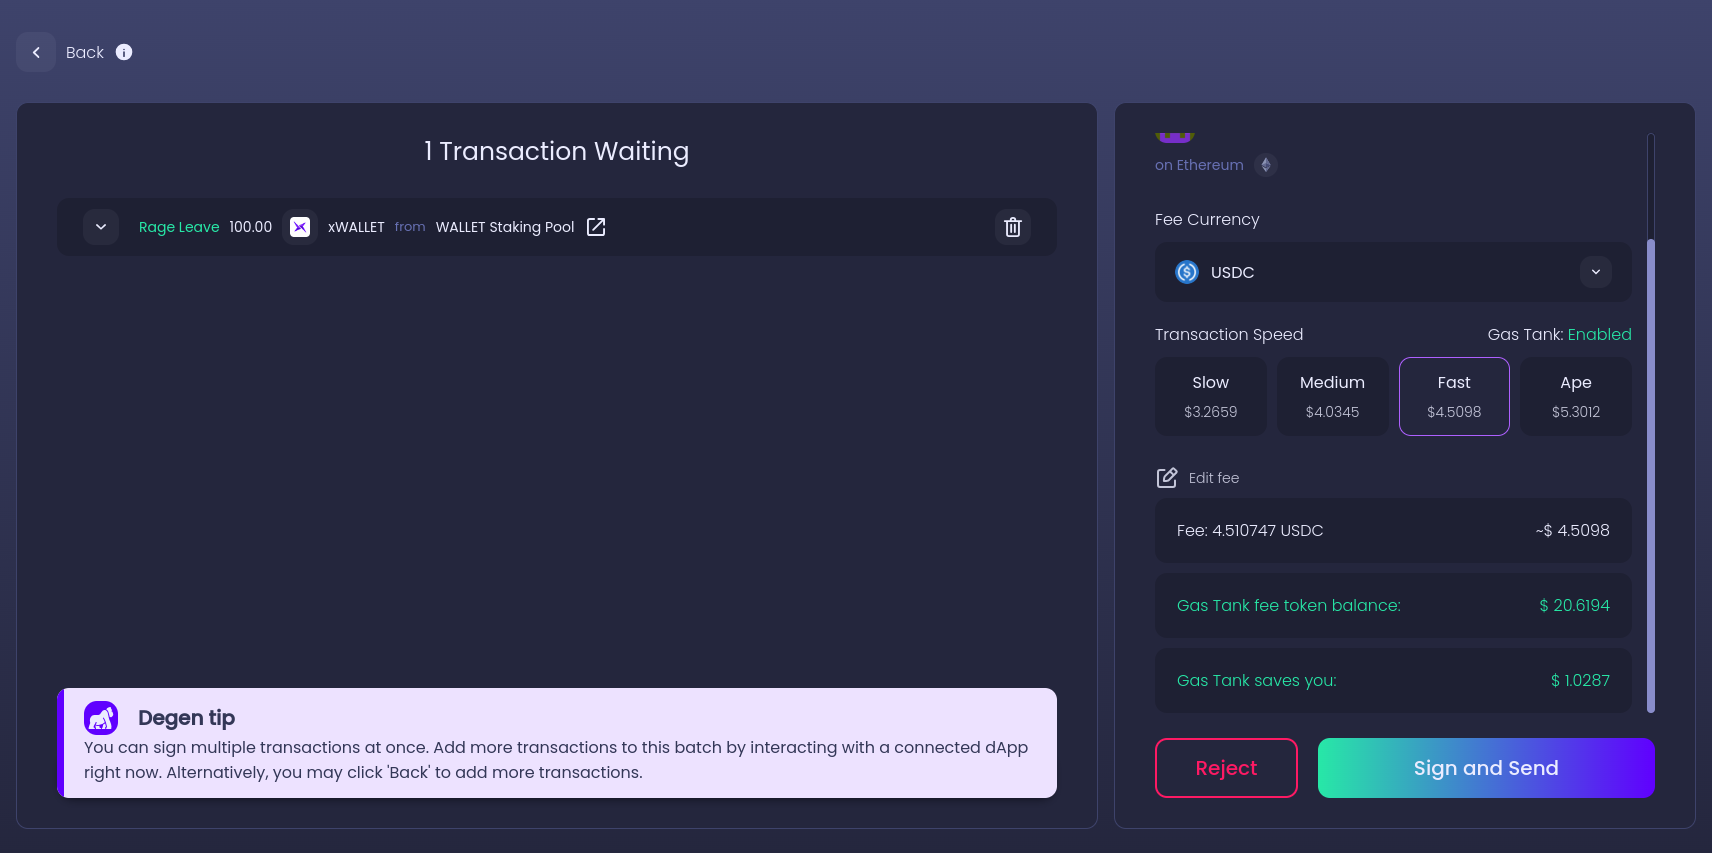Reject the pending transaction
The image size is (1712, 853).
(x=1226, y=768)
